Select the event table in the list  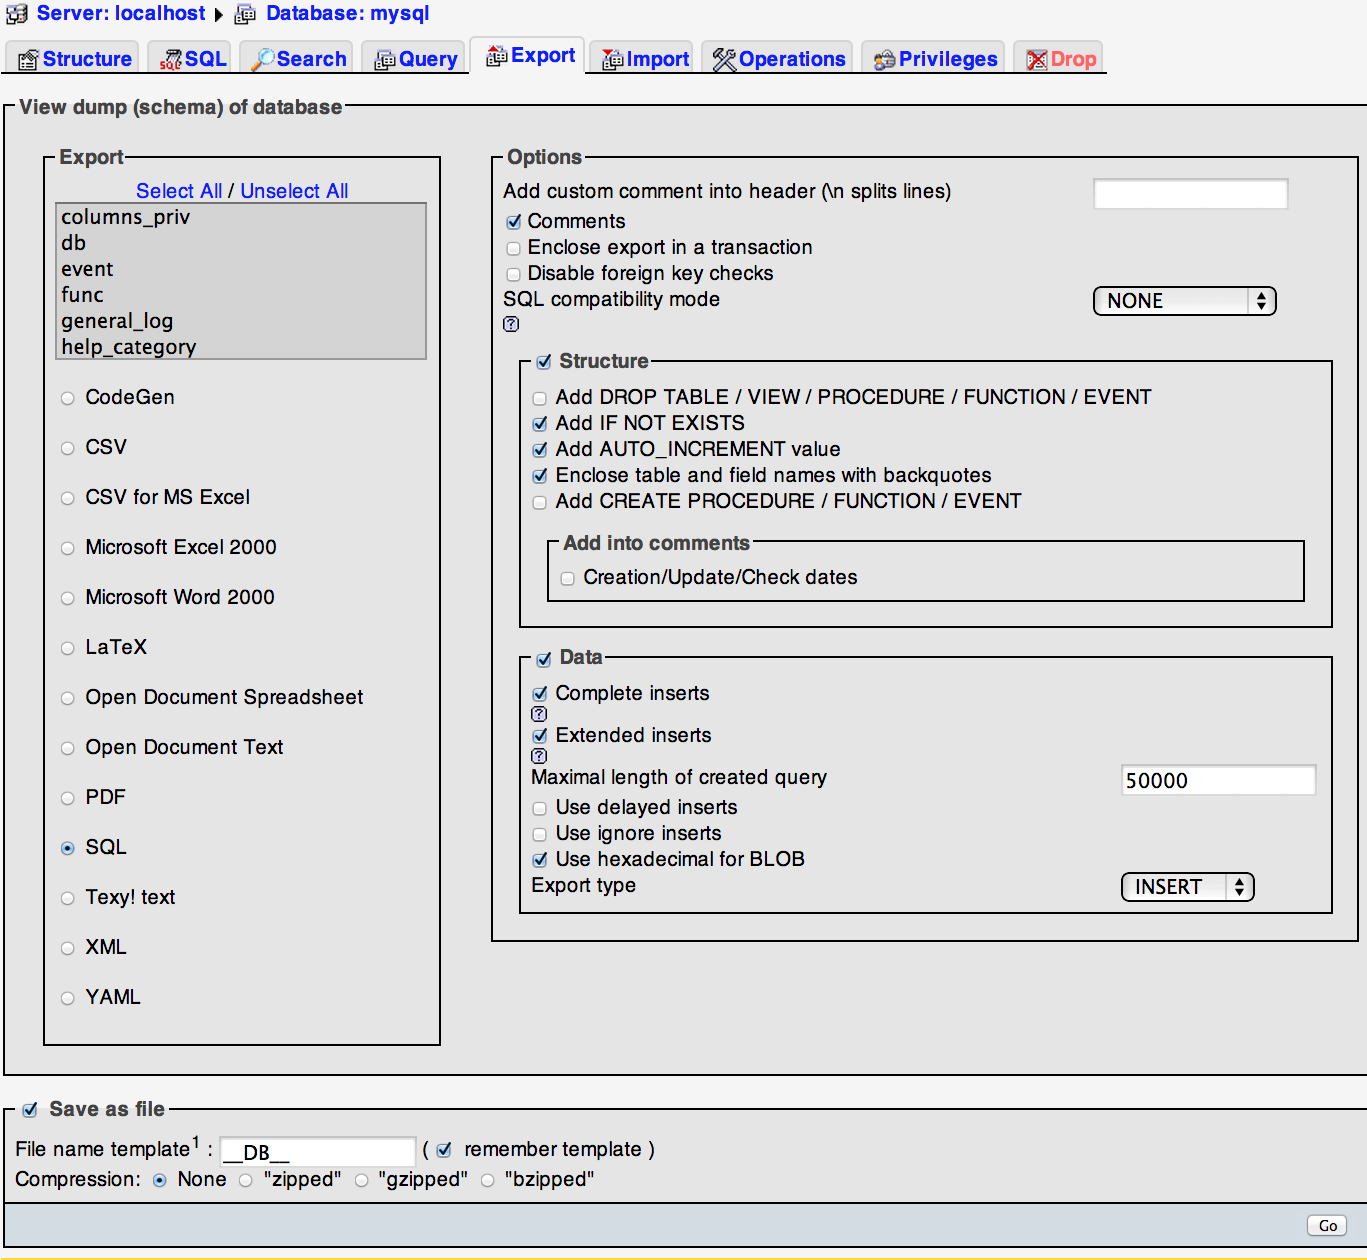[x=241, y=269]
